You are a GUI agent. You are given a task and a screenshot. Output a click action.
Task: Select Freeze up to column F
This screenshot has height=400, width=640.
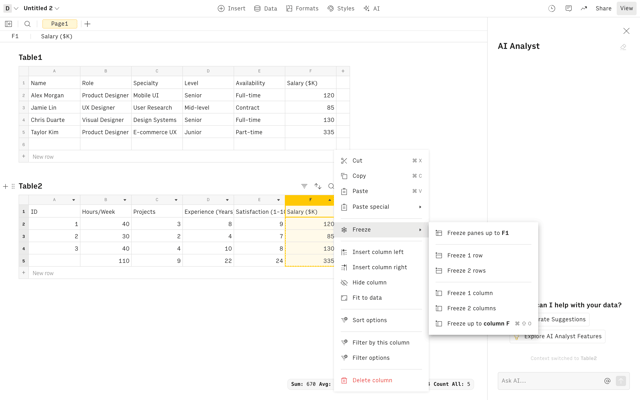483,324
